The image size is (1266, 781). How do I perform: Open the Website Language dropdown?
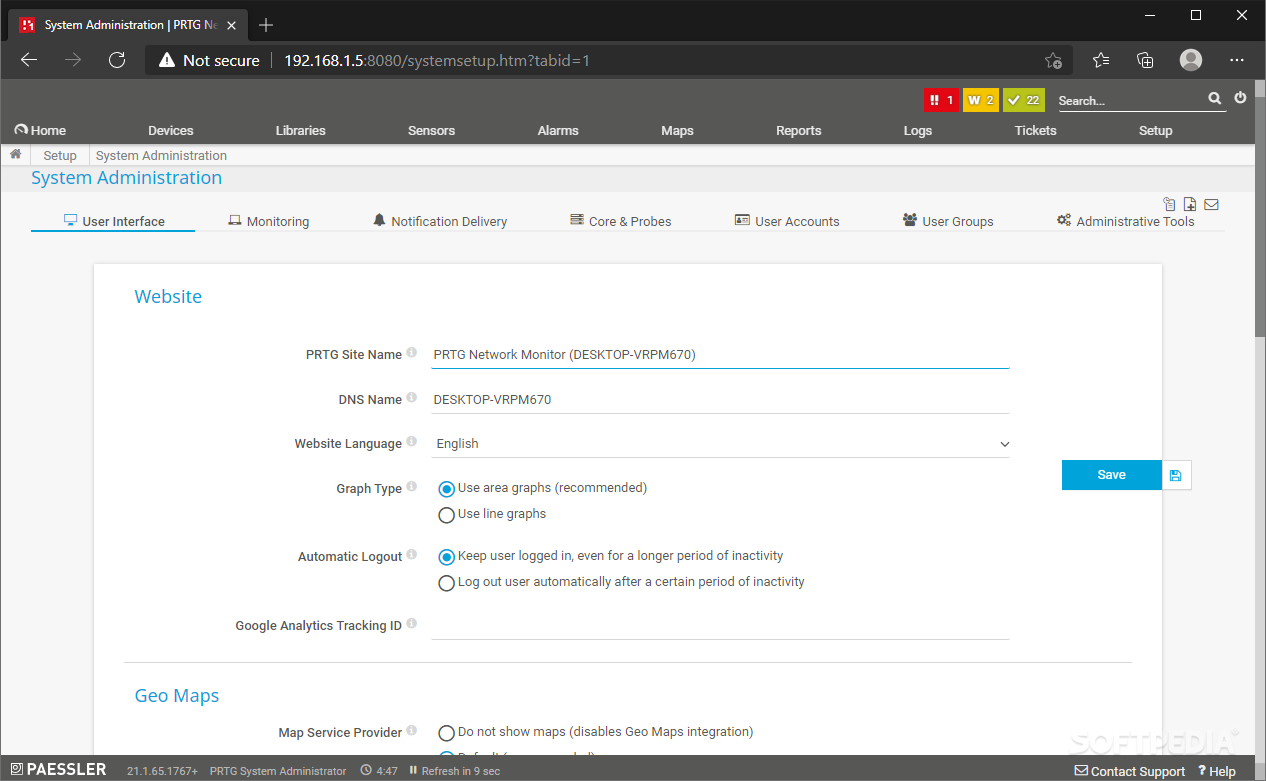[x=720, y=443]
